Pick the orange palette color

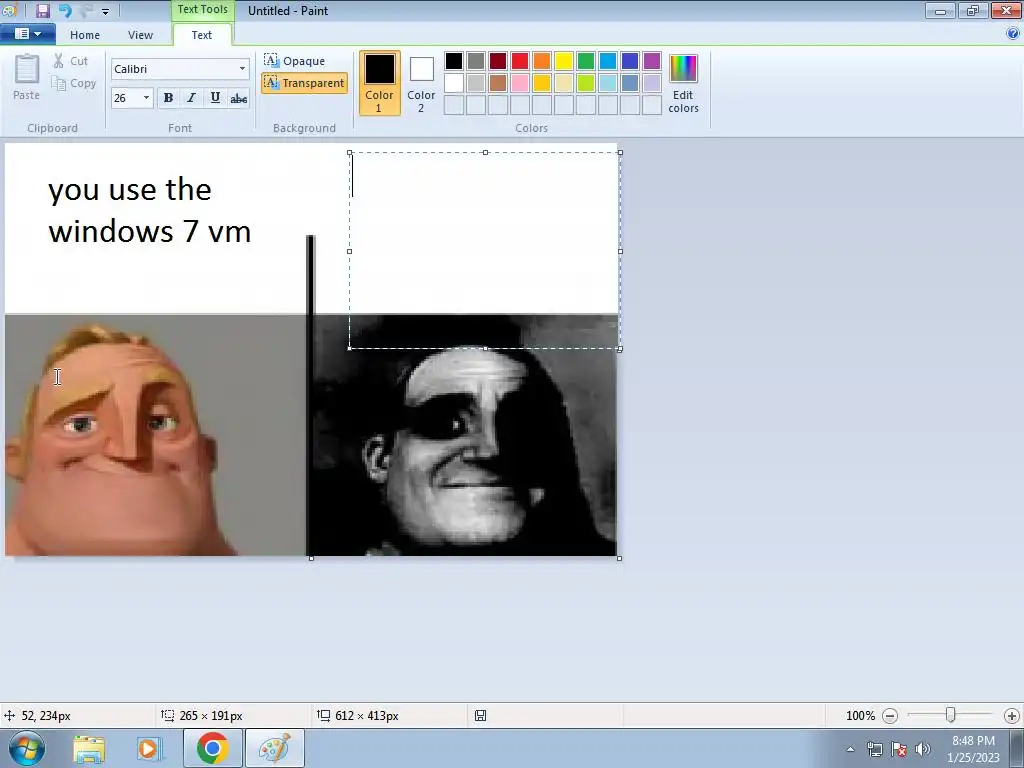pos(542,61)
